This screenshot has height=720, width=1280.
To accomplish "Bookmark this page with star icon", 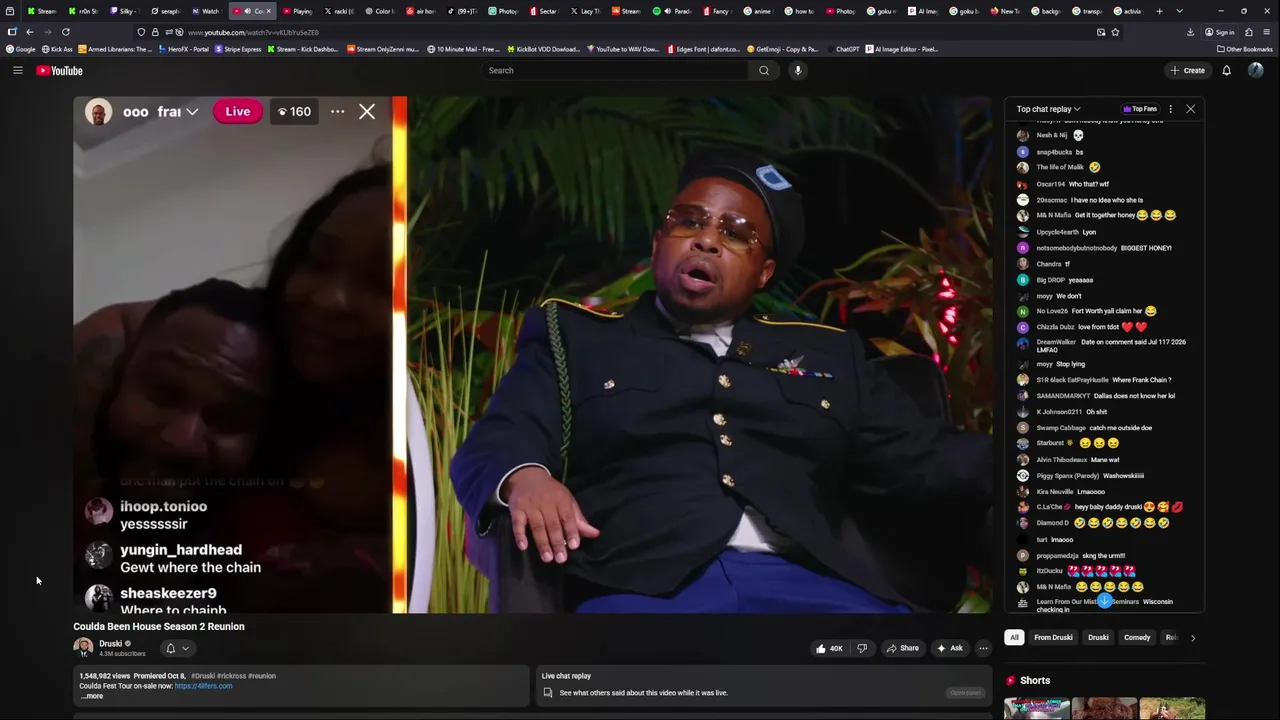I will coord(1115,32).
